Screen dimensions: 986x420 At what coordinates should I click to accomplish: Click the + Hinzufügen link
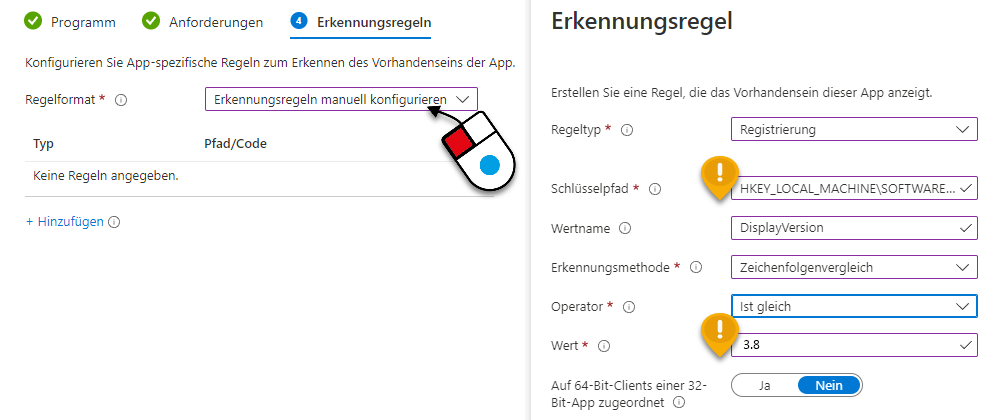pyautogui.click(x=64, y=222)
